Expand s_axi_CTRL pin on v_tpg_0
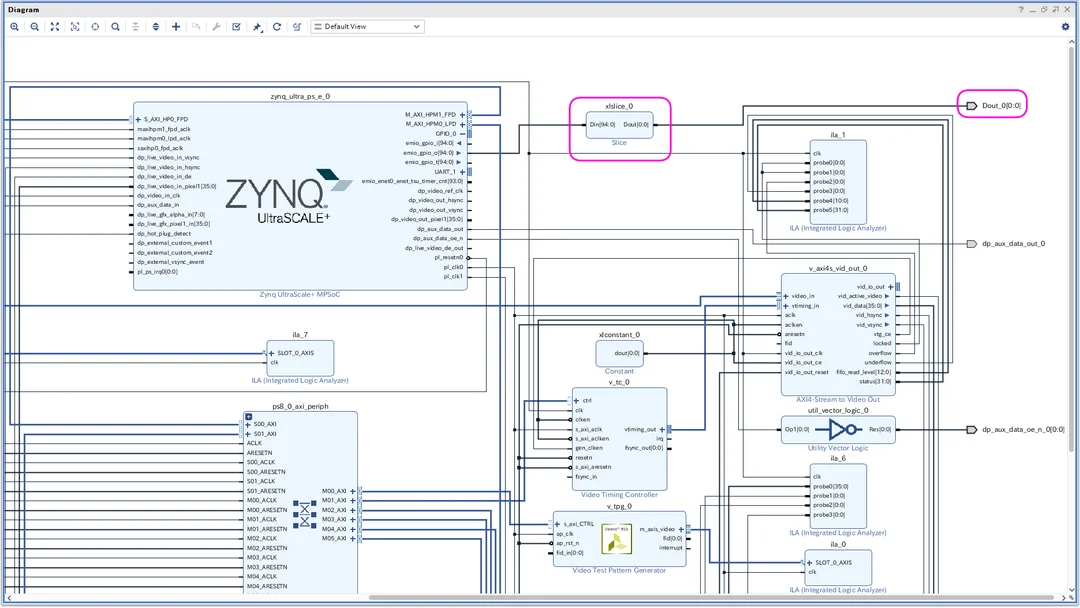The width and height of the screenshot is (1080, 608). (557, 524)
